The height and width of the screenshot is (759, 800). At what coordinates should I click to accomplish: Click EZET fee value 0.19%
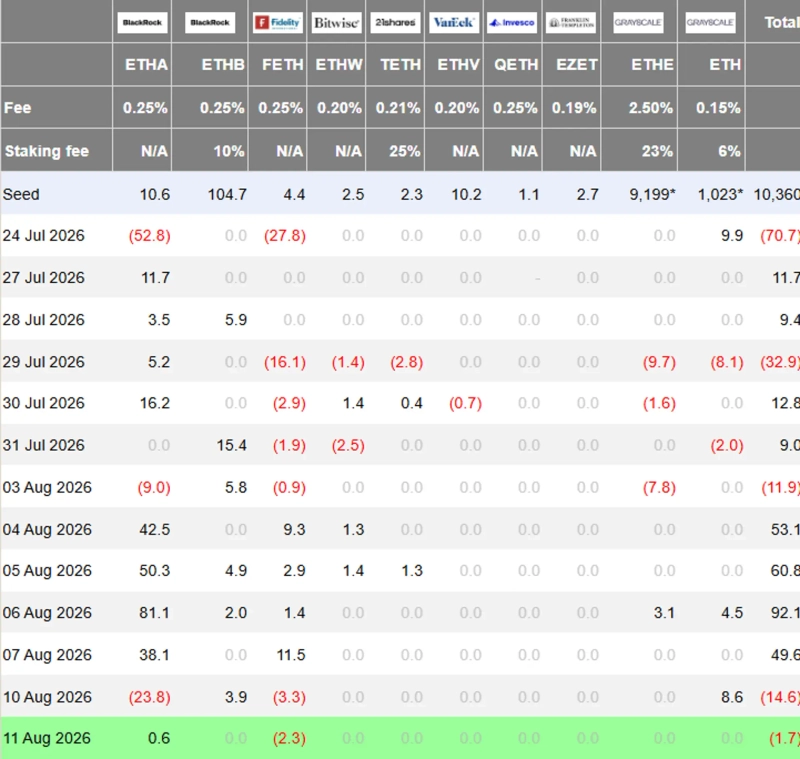(x=574, y=108)
